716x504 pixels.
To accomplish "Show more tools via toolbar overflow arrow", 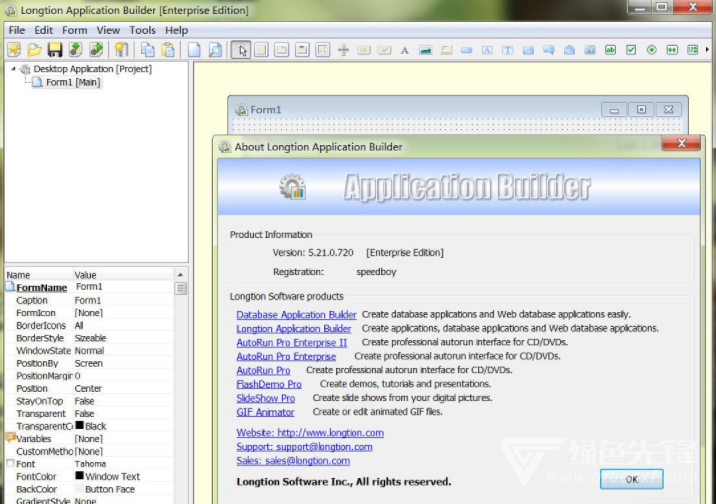I will point(709,49).
